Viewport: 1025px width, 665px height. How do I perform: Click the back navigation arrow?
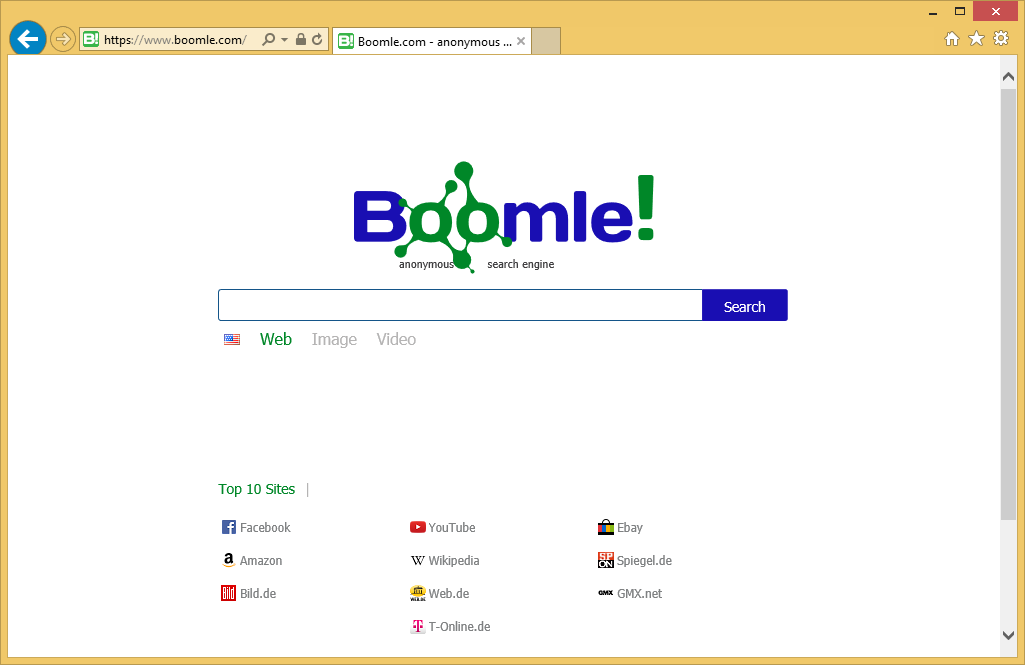(27, 38)
